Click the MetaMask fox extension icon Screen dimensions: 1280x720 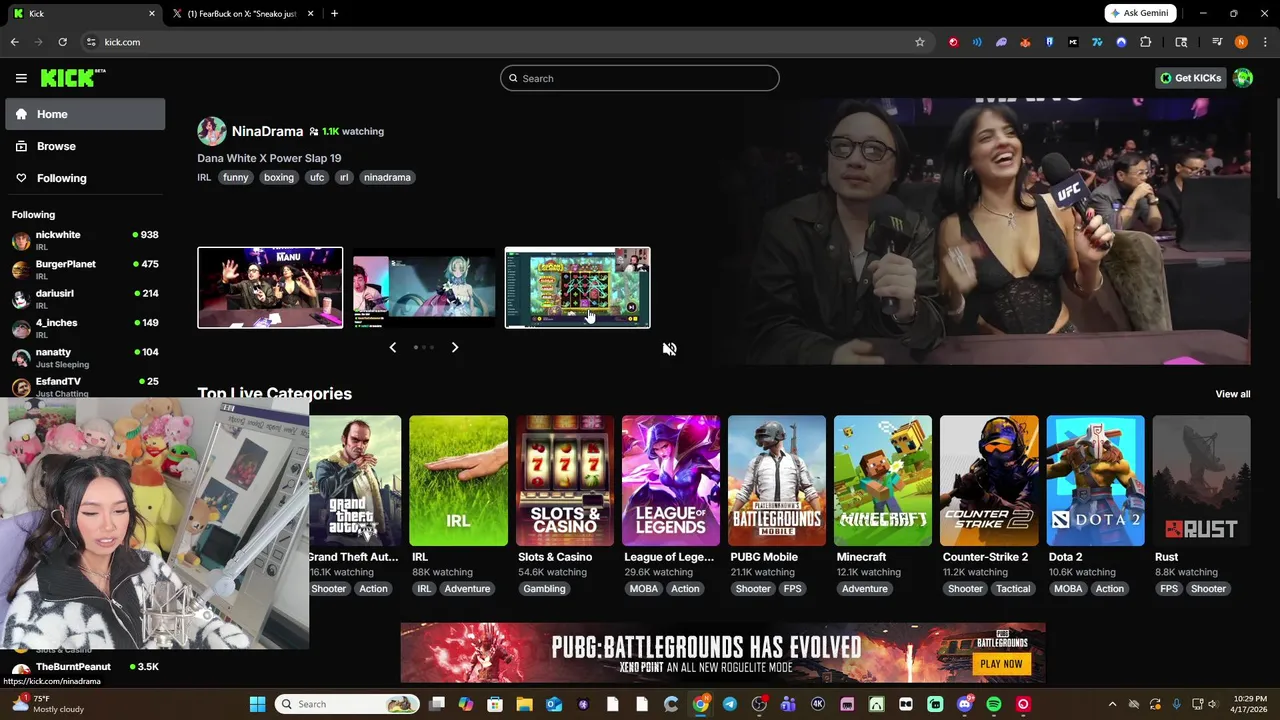click(1025, 42)
